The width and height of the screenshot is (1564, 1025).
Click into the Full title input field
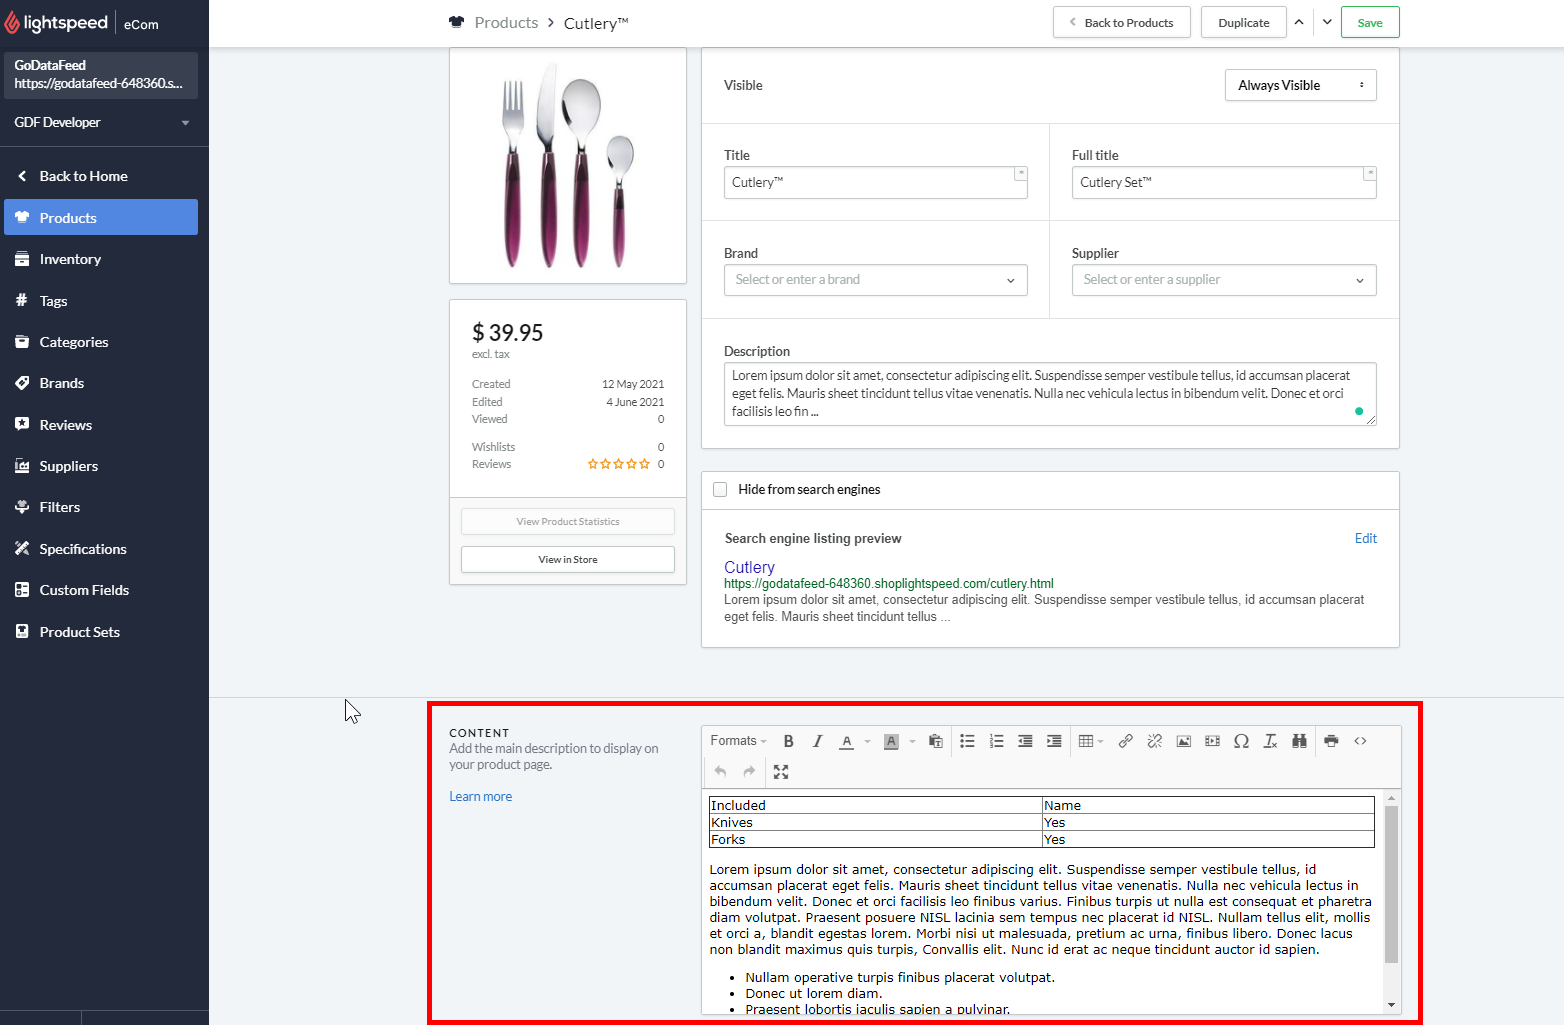point(1223,182)
